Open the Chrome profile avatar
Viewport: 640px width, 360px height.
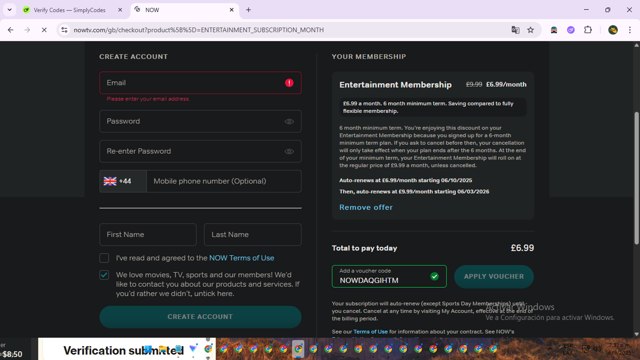(613, 30)
